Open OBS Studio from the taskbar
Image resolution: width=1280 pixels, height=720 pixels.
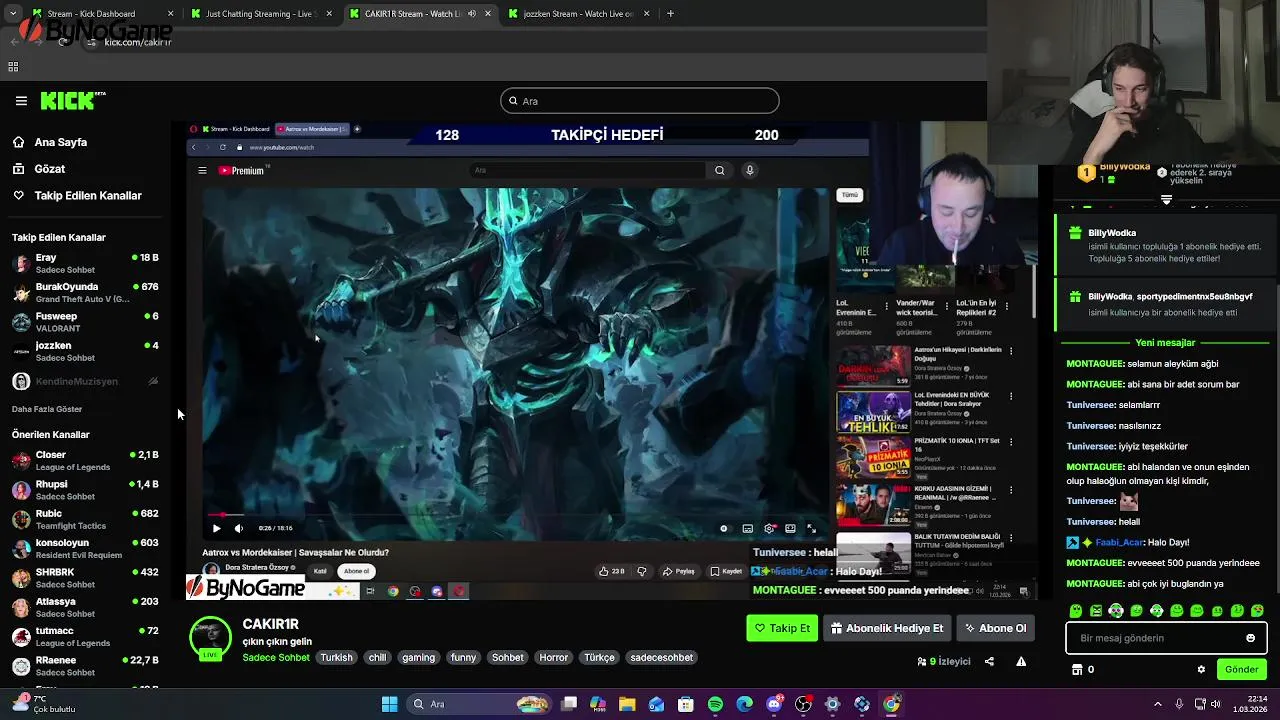click(x=803, y=704)
